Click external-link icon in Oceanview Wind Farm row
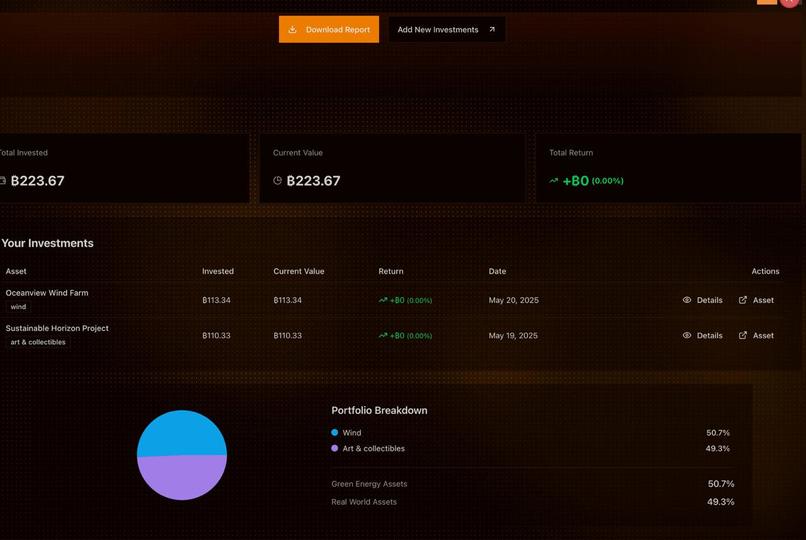Image resolution: width=806 pixels, height=540 pixels. 743,300
